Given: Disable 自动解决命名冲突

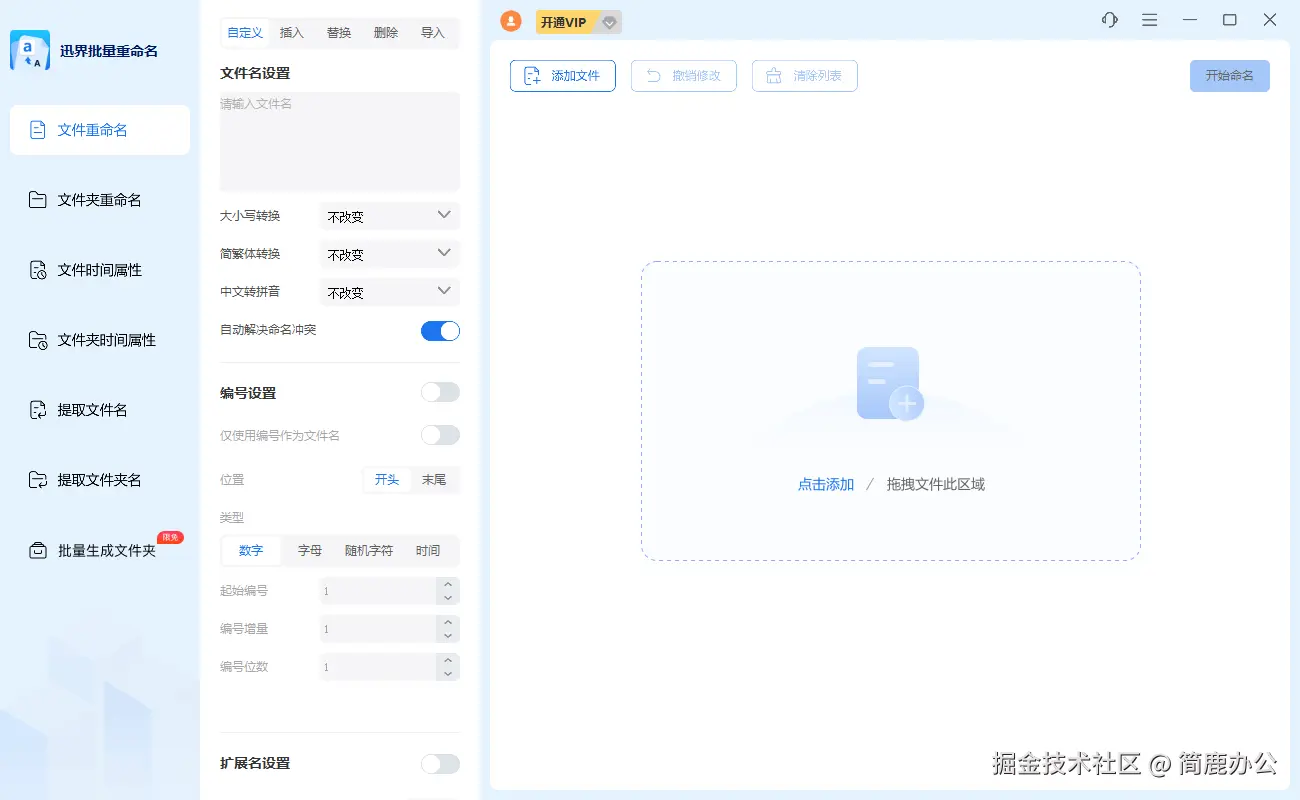Looking at the screenshot, I should [x=440, y=330].
